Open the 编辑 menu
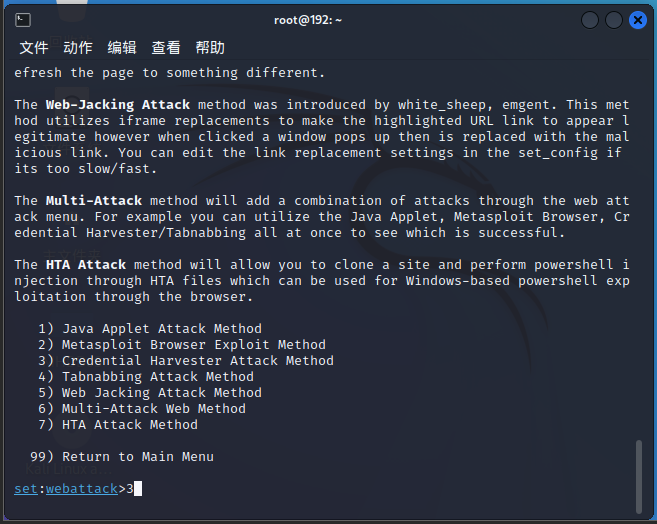657x524 pixels. coord(122,48)
